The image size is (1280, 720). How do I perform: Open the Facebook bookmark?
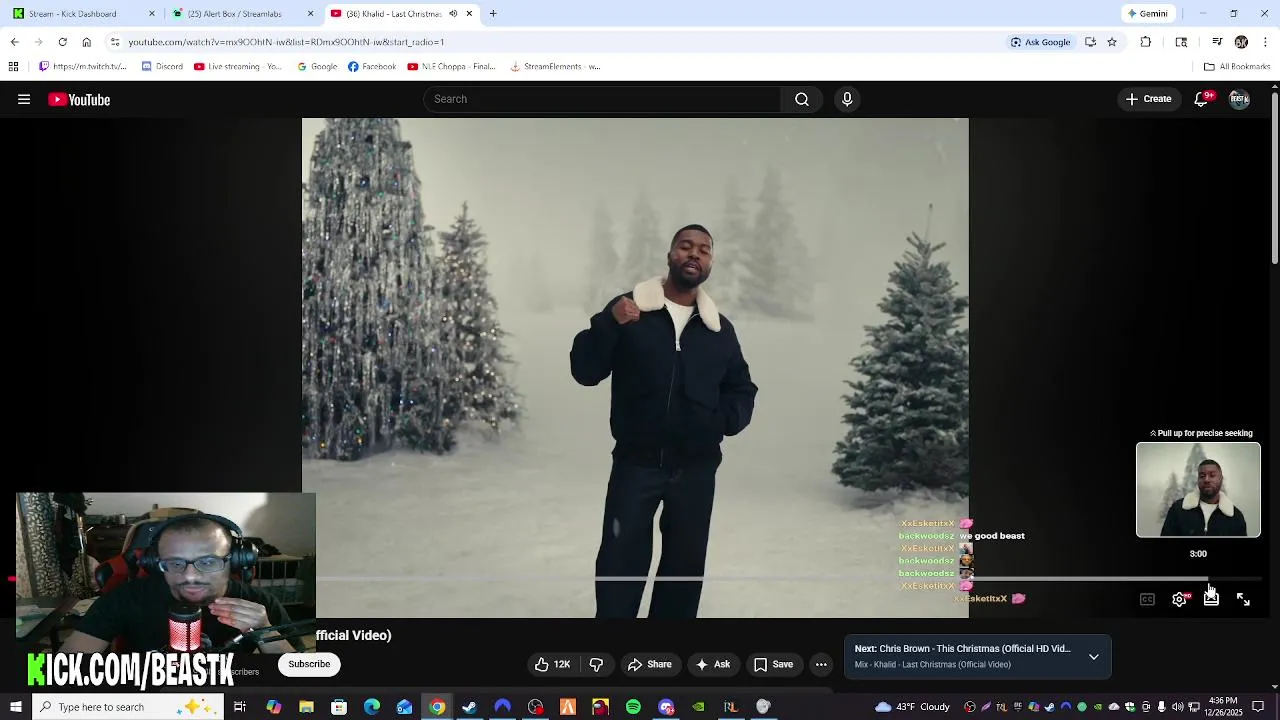pos(372,67)
